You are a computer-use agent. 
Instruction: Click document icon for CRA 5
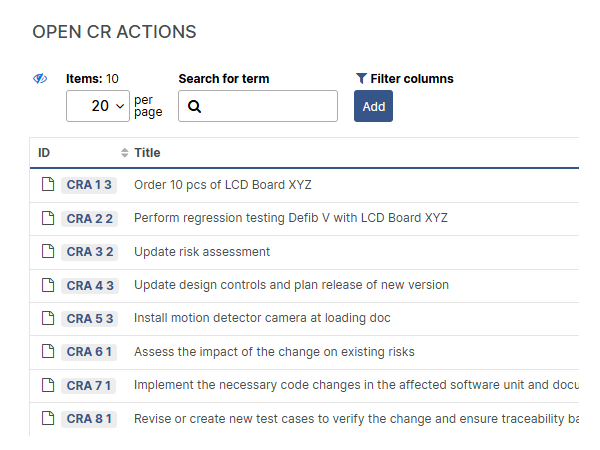(47, 319)
